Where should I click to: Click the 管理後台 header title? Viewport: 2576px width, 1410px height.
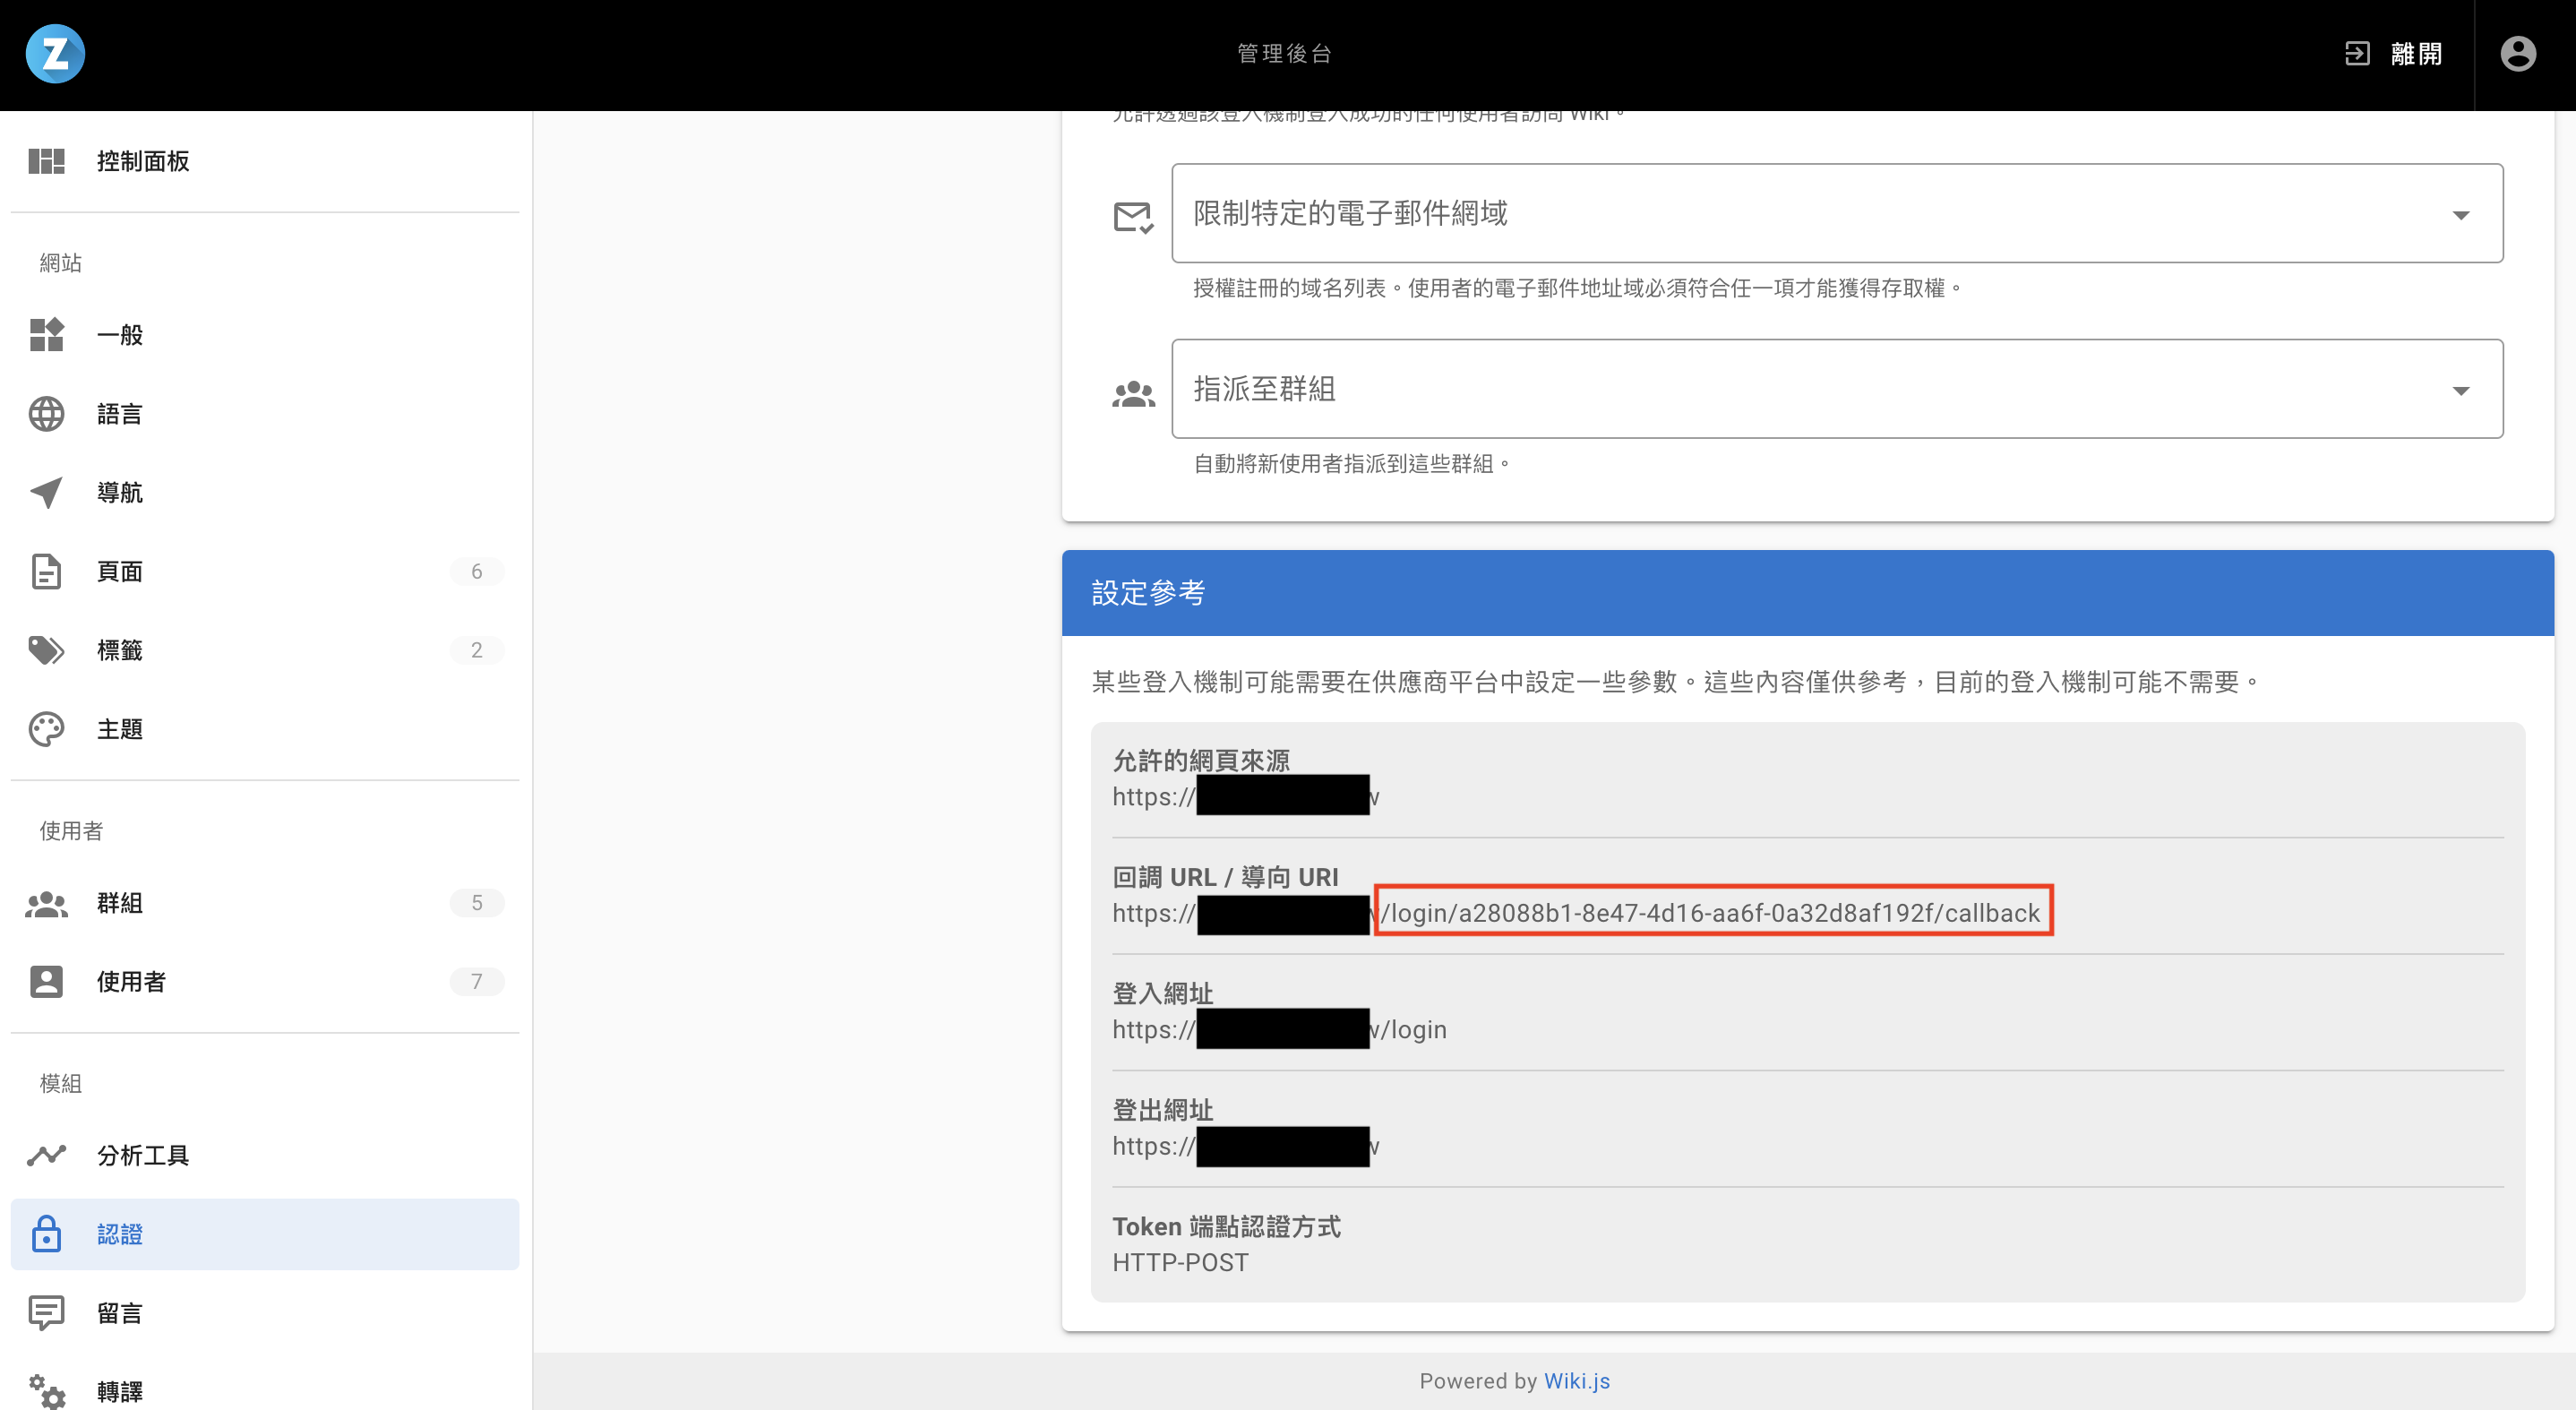point(1285,54)
